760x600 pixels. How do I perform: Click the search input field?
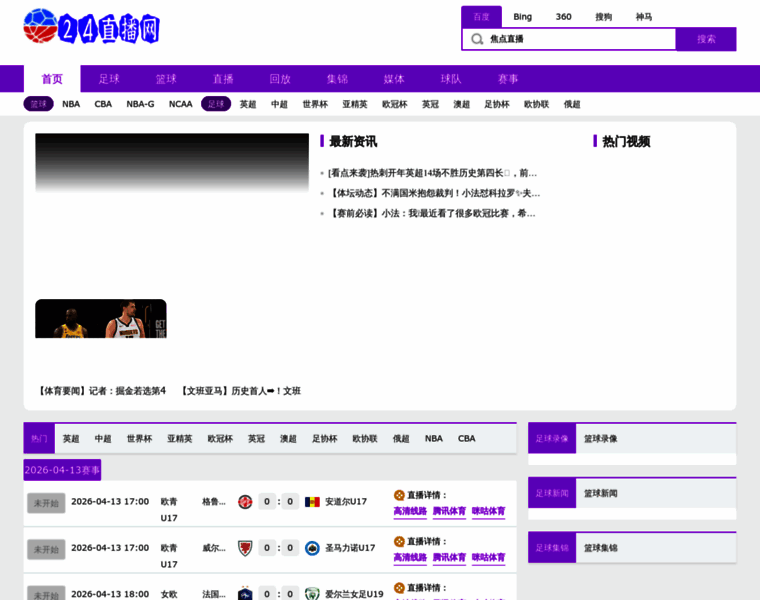point(569,39)
